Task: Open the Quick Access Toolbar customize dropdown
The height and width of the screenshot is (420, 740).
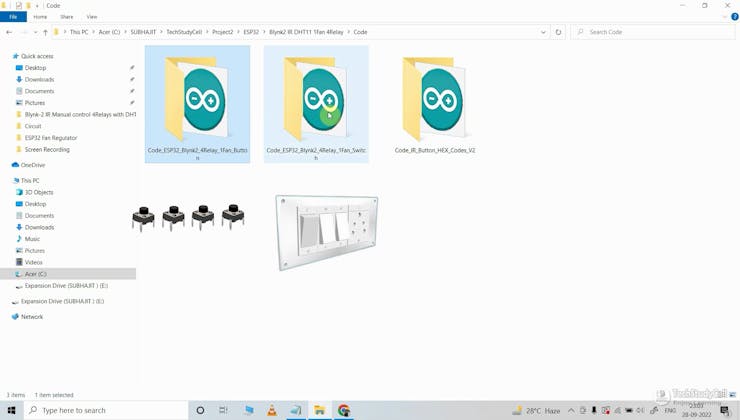Action: [x=37, y=6]
